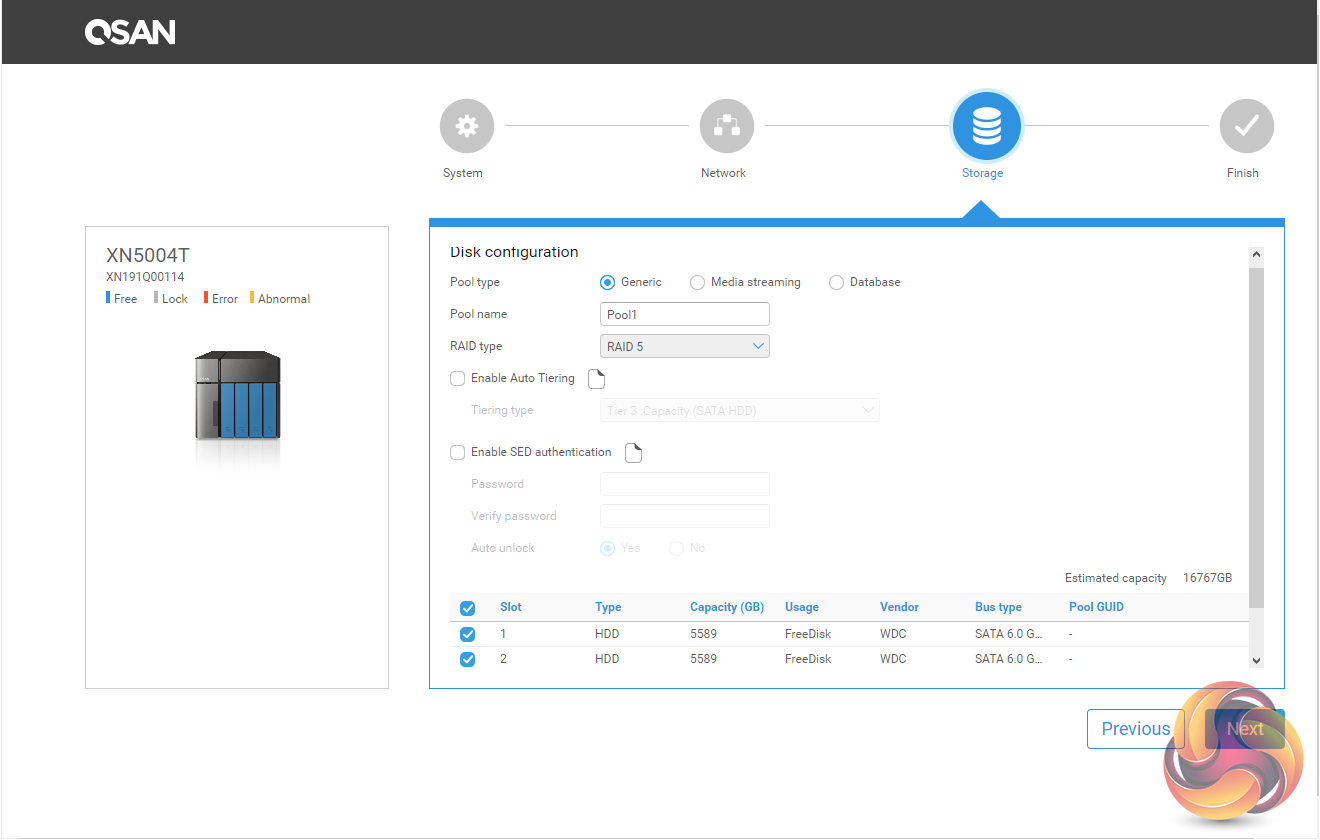1320x840 pixels.
Task: Click the Pool name input field
Action: click(x=685, y=315)
